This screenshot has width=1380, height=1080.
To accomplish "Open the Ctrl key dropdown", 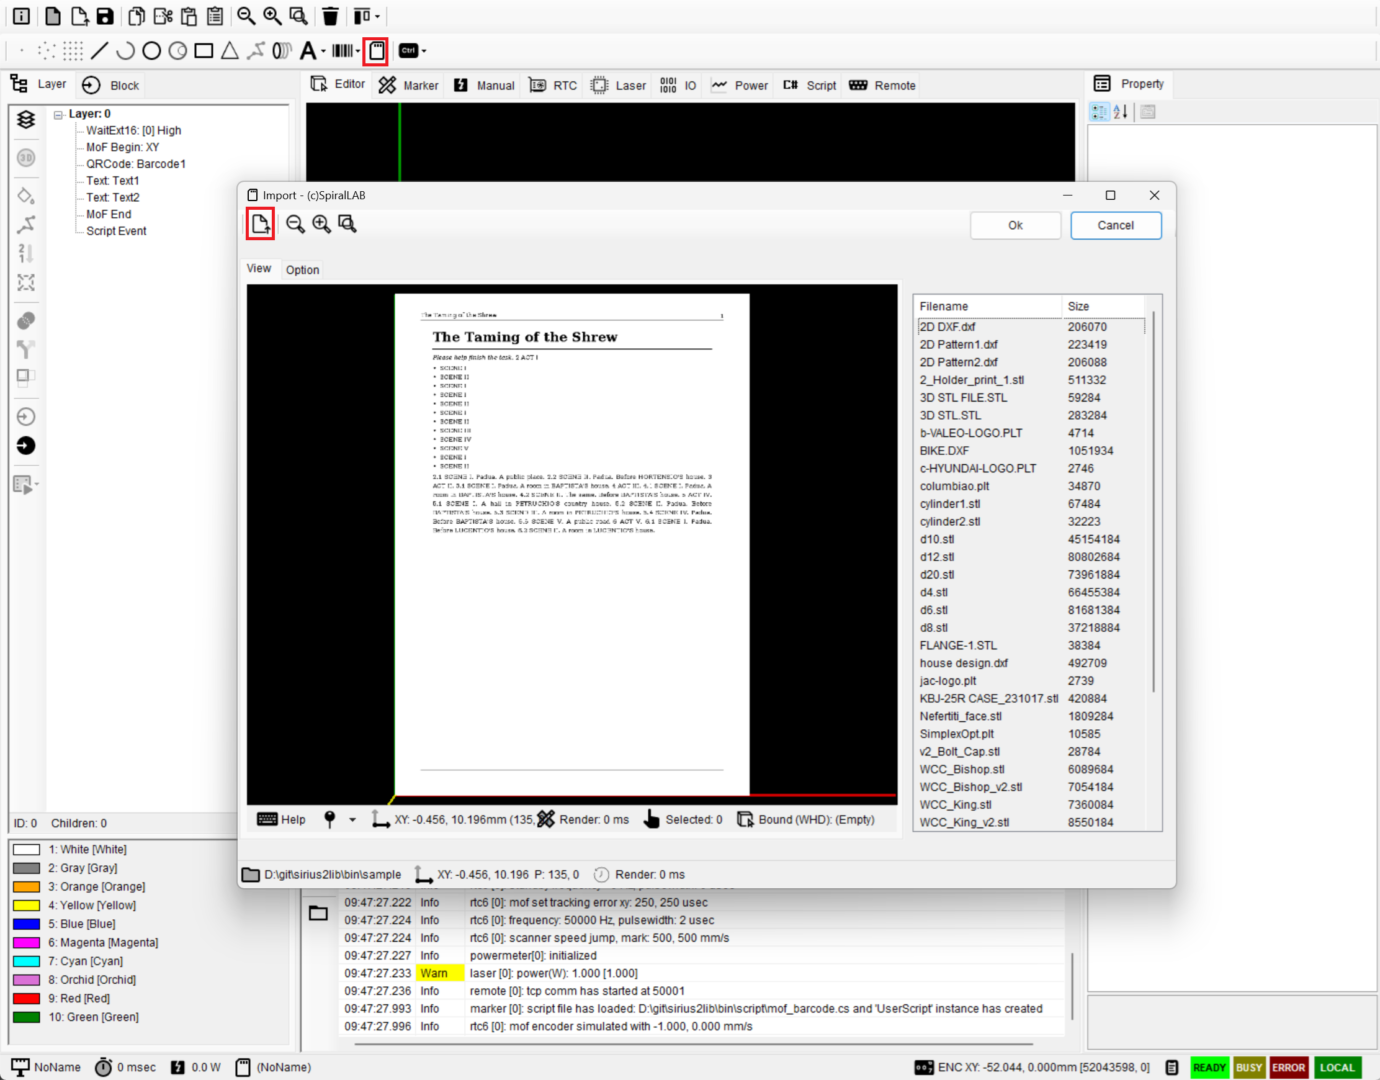I will tap(424, 51).
